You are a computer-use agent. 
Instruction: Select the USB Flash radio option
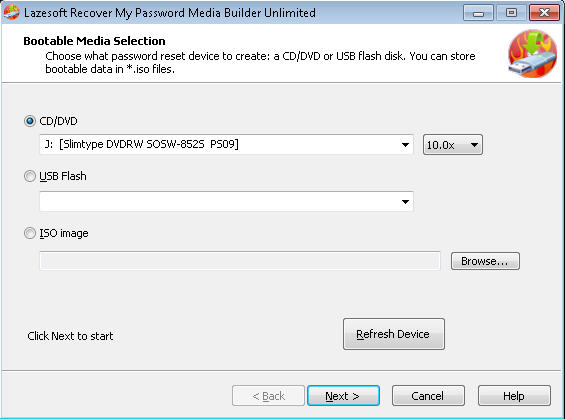[30, 176]
